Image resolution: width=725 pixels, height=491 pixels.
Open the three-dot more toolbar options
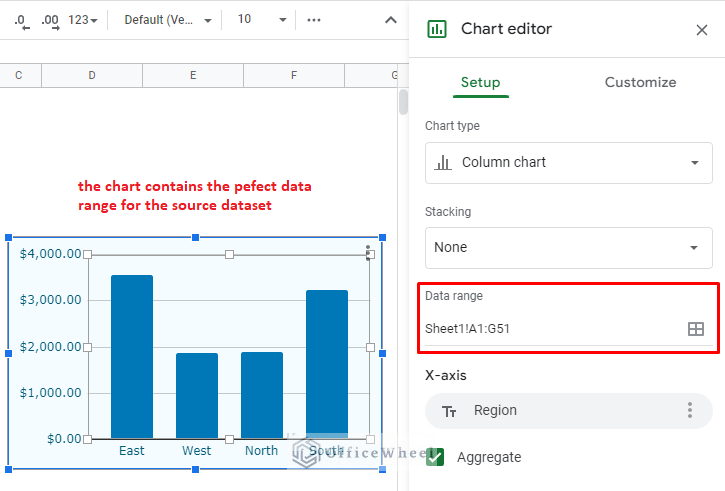pyautogui.click(x=314, y=20)
